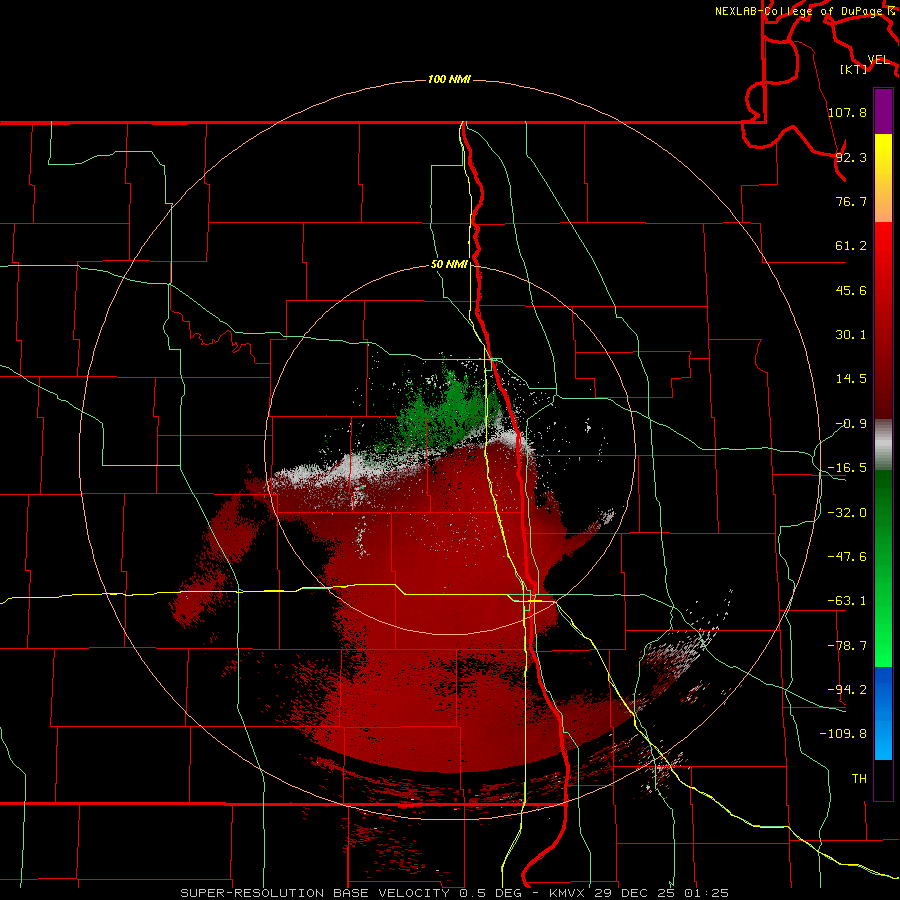Click the 50 NMI range ring label
The image size is (900, 900).
pyautogui.click(x=449, y=264)
